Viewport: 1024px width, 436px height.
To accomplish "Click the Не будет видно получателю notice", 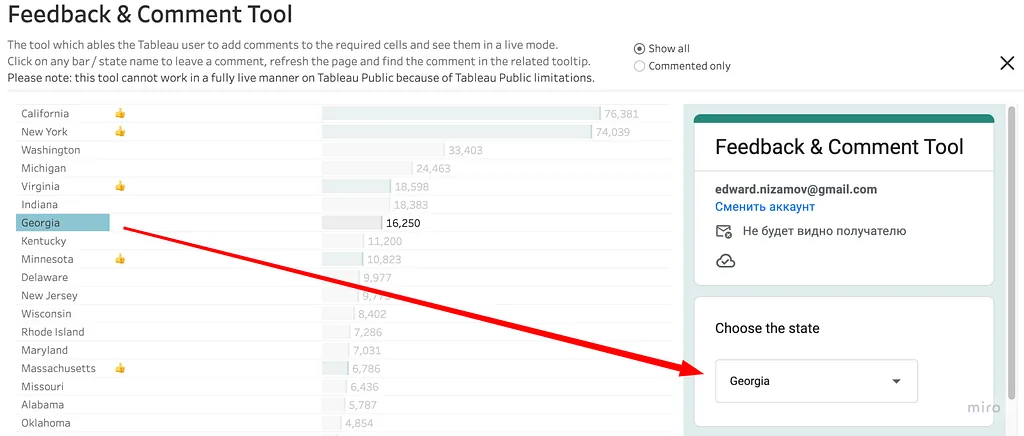I will tap(824, 231).
